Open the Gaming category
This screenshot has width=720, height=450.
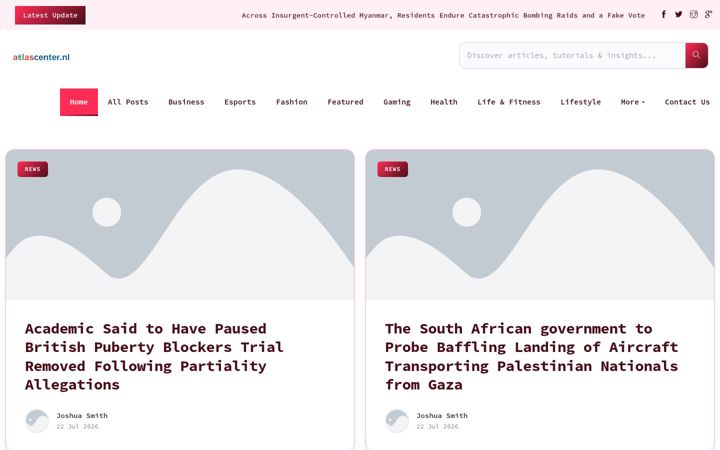[397, 102]
